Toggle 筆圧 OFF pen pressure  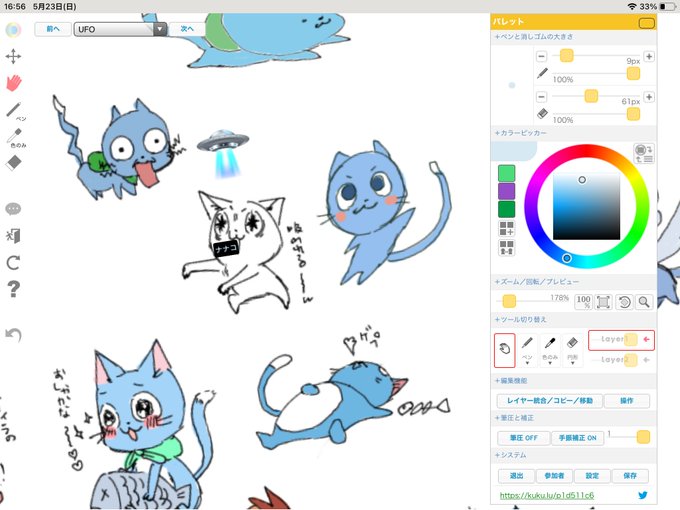523,438
